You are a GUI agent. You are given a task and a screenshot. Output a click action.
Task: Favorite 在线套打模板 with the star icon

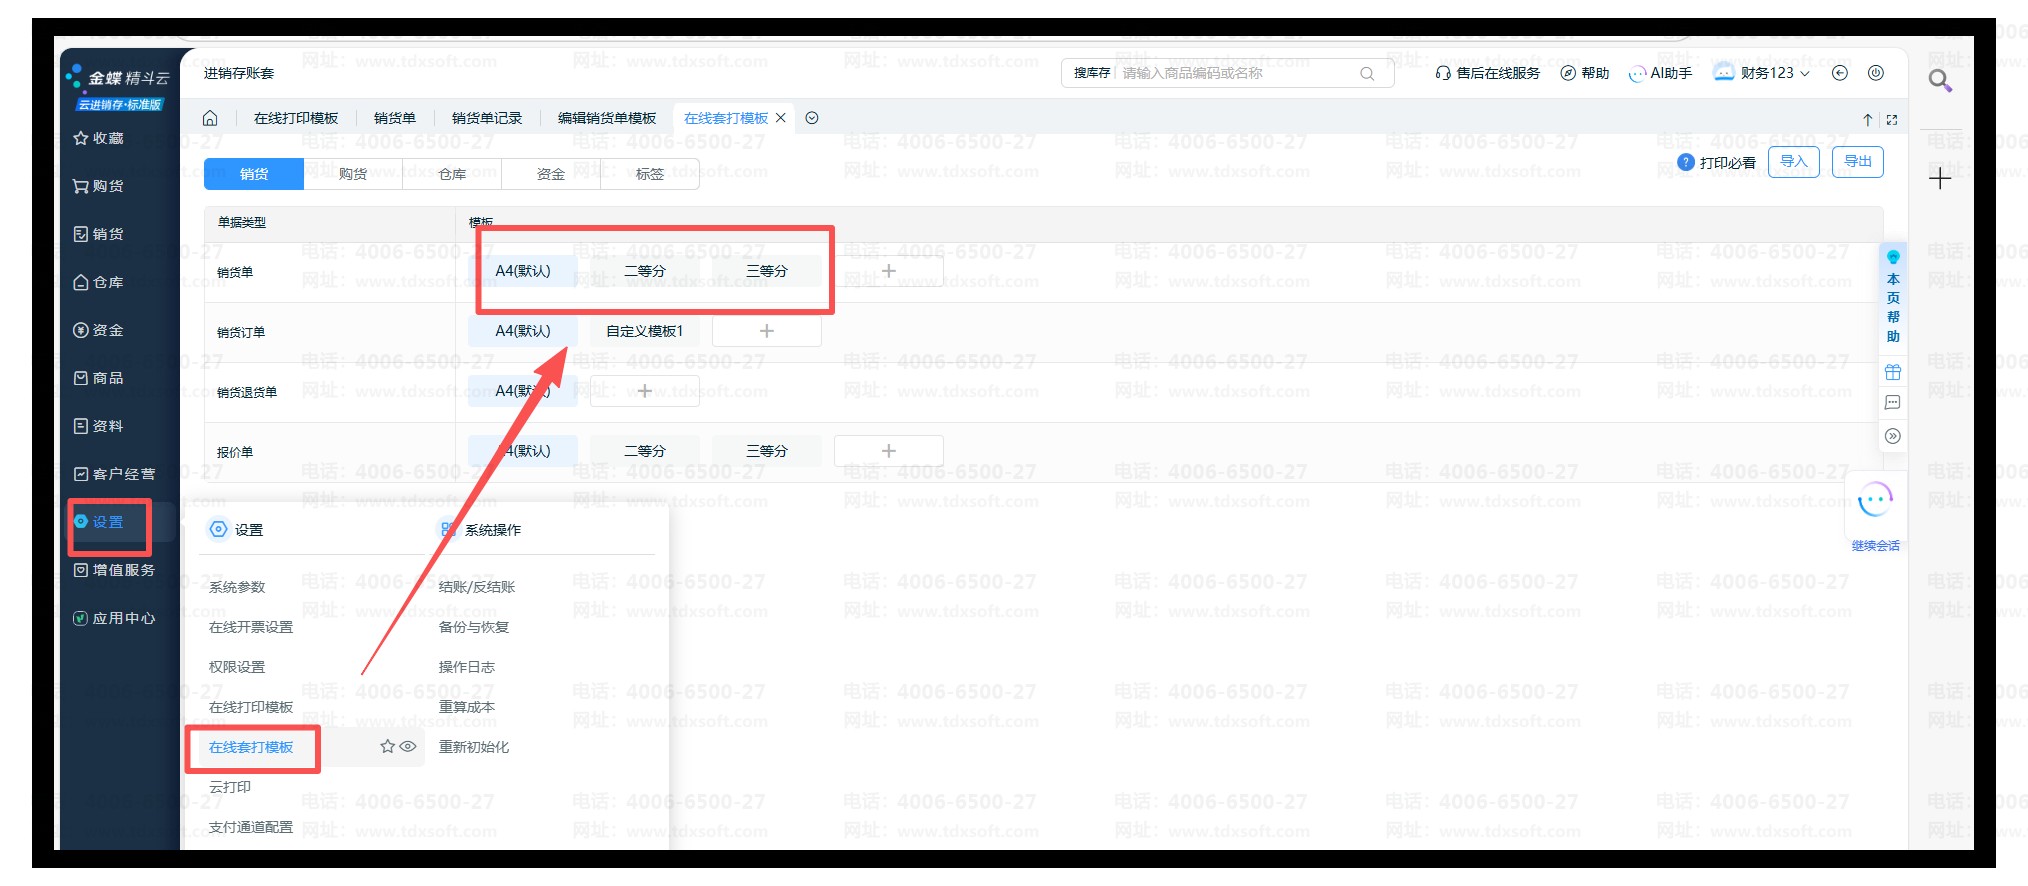(387, 746)
